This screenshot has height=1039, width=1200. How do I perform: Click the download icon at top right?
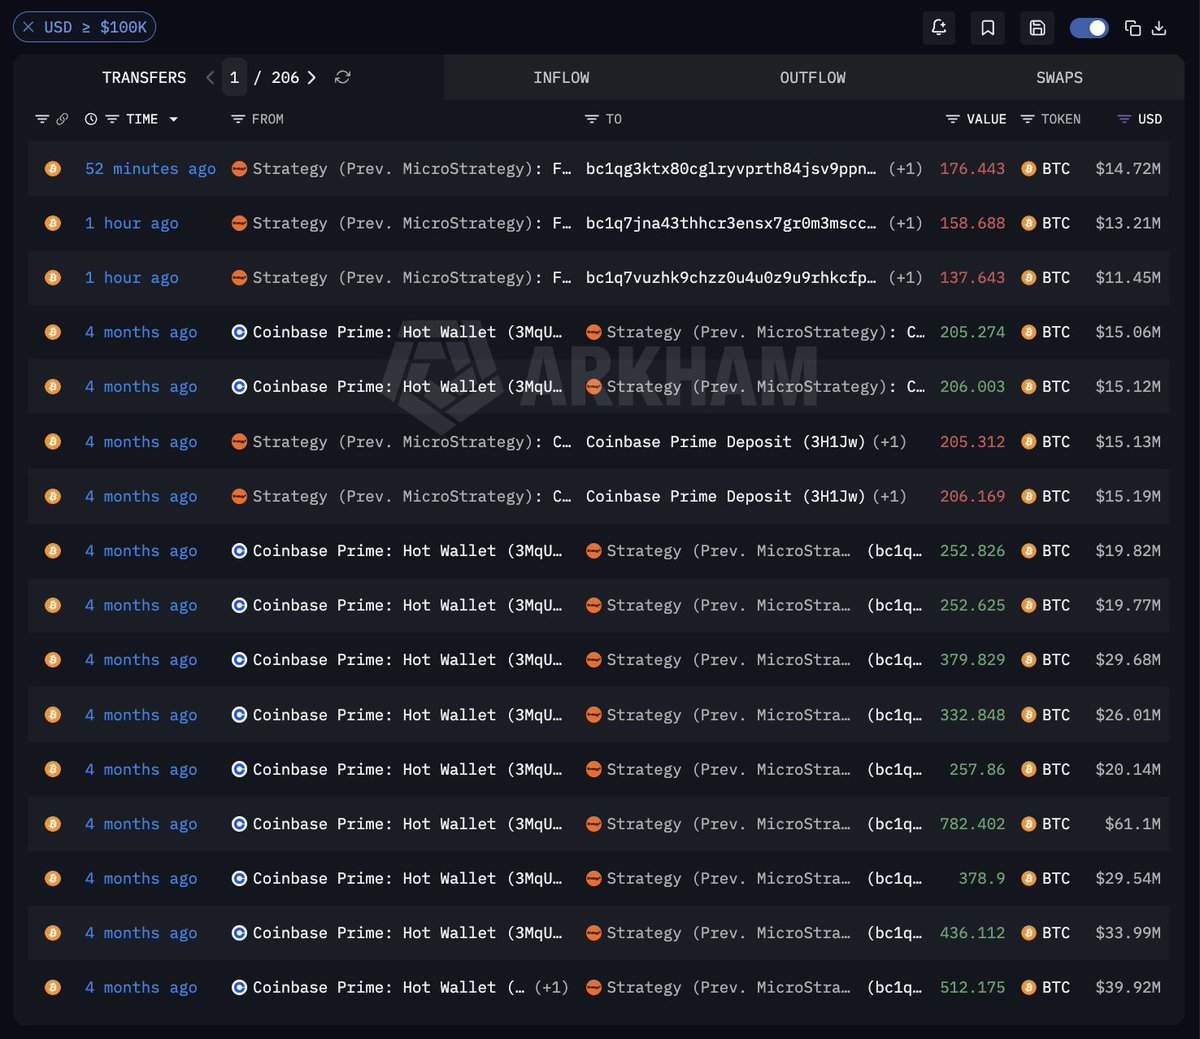pyautogui.click(x=1159, y=28)
